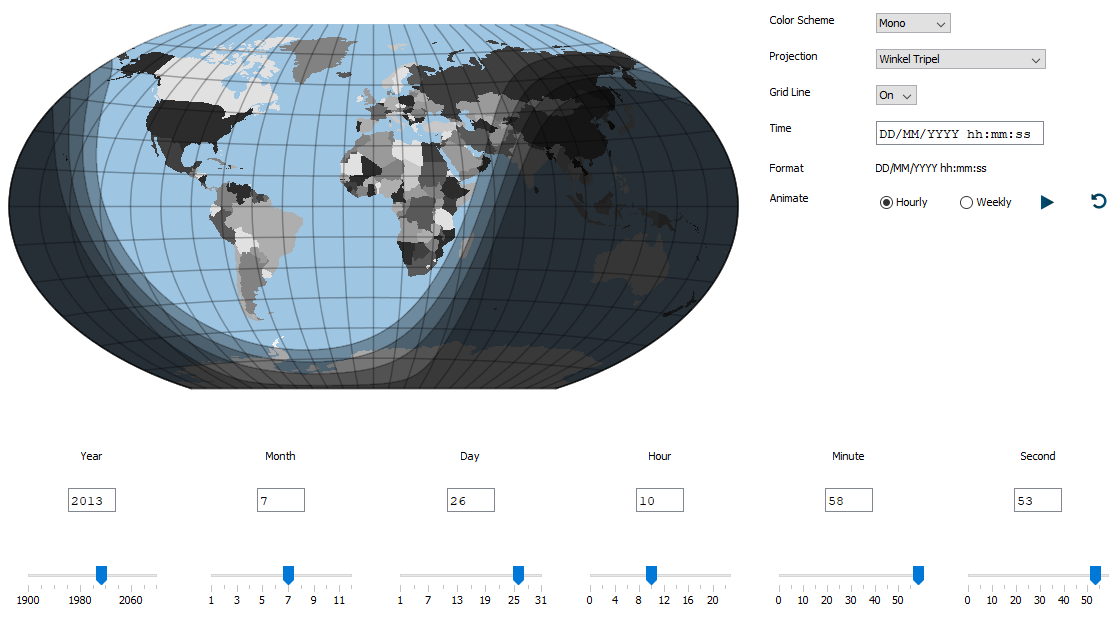Image resolution: width=1119 pixels, height=617 pixels.
Task: Click the 31 tick label on Day slider
Action: click(541, 600)
